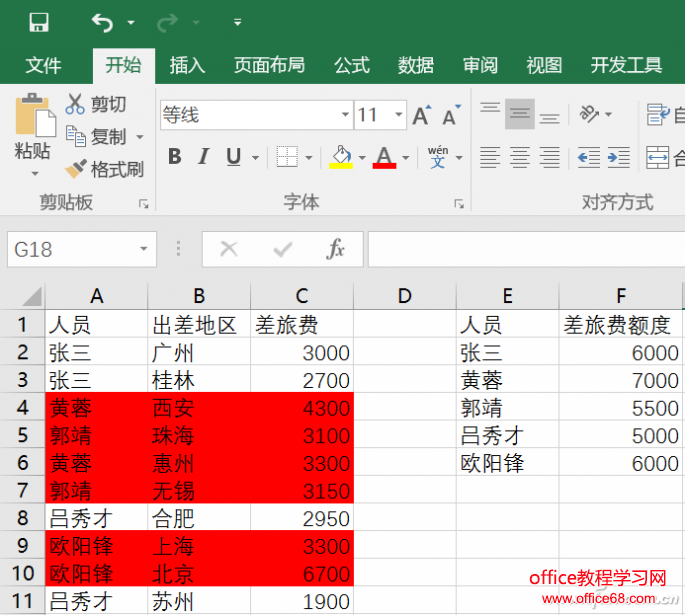Image resolution: width=685 pixels, height=615 pixels.
Task: Expand the font size 11 dropdown
Action: click(x=398, y=115)
